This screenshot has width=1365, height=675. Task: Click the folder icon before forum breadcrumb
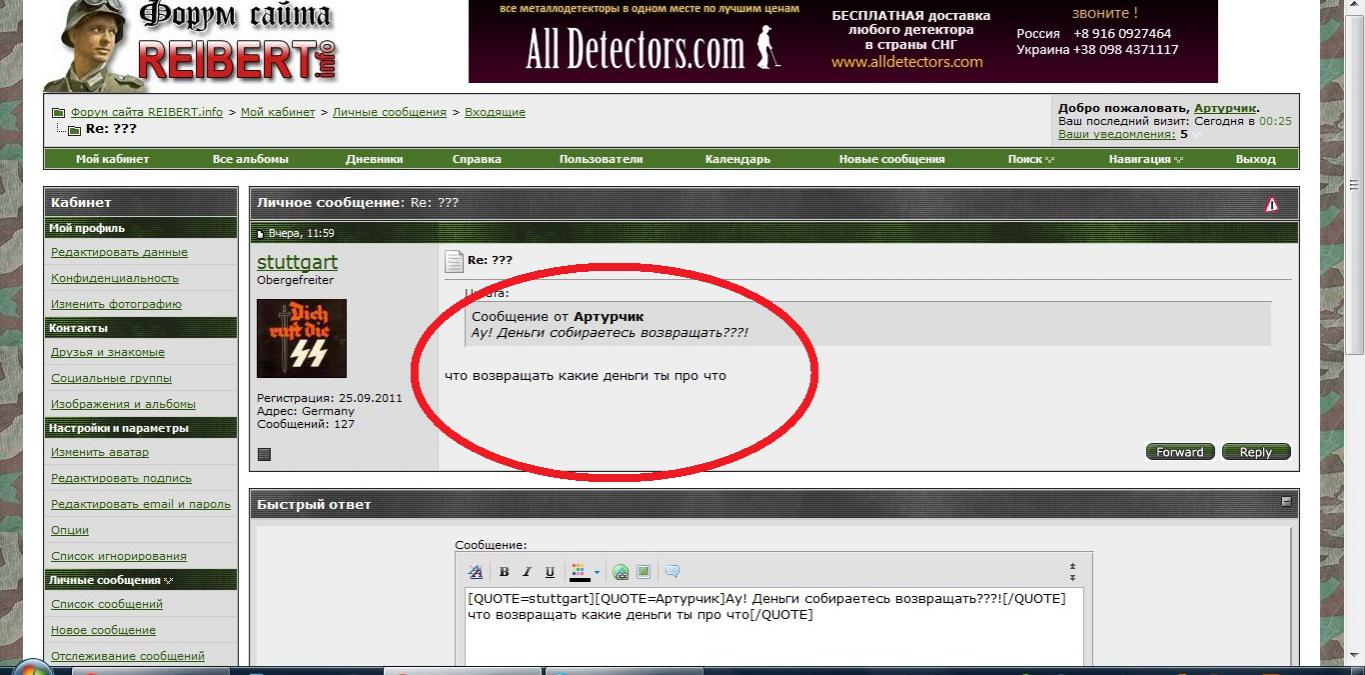(58, 112)
